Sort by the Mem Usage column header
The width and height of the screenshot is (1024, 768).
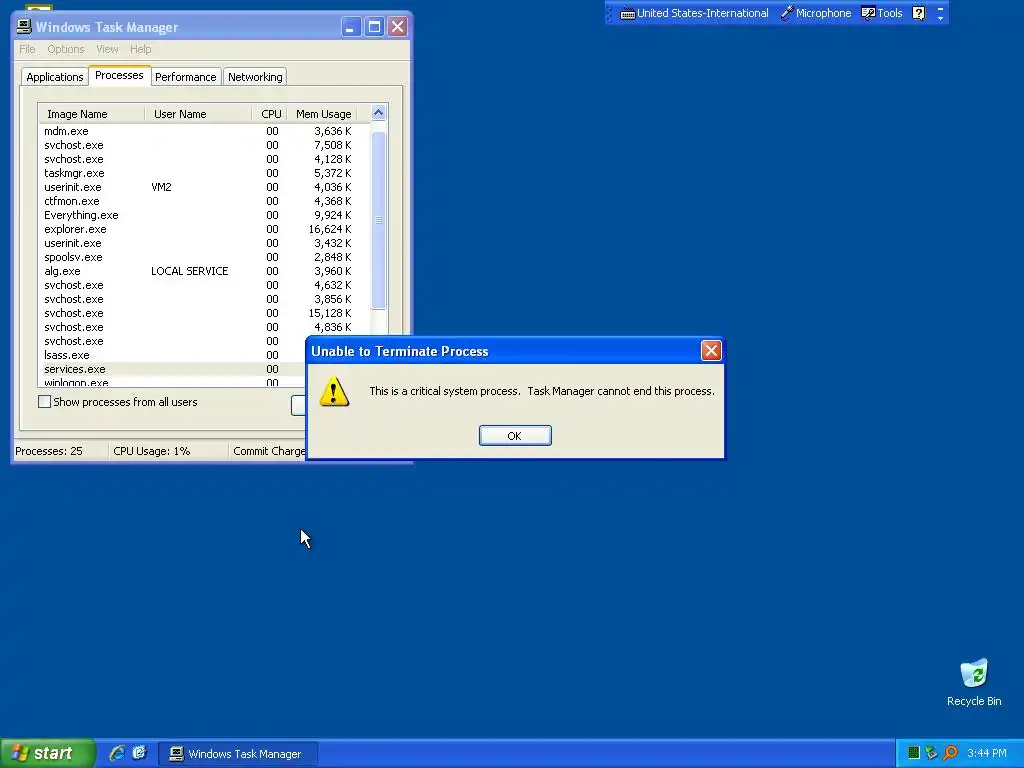coord(322,114)
